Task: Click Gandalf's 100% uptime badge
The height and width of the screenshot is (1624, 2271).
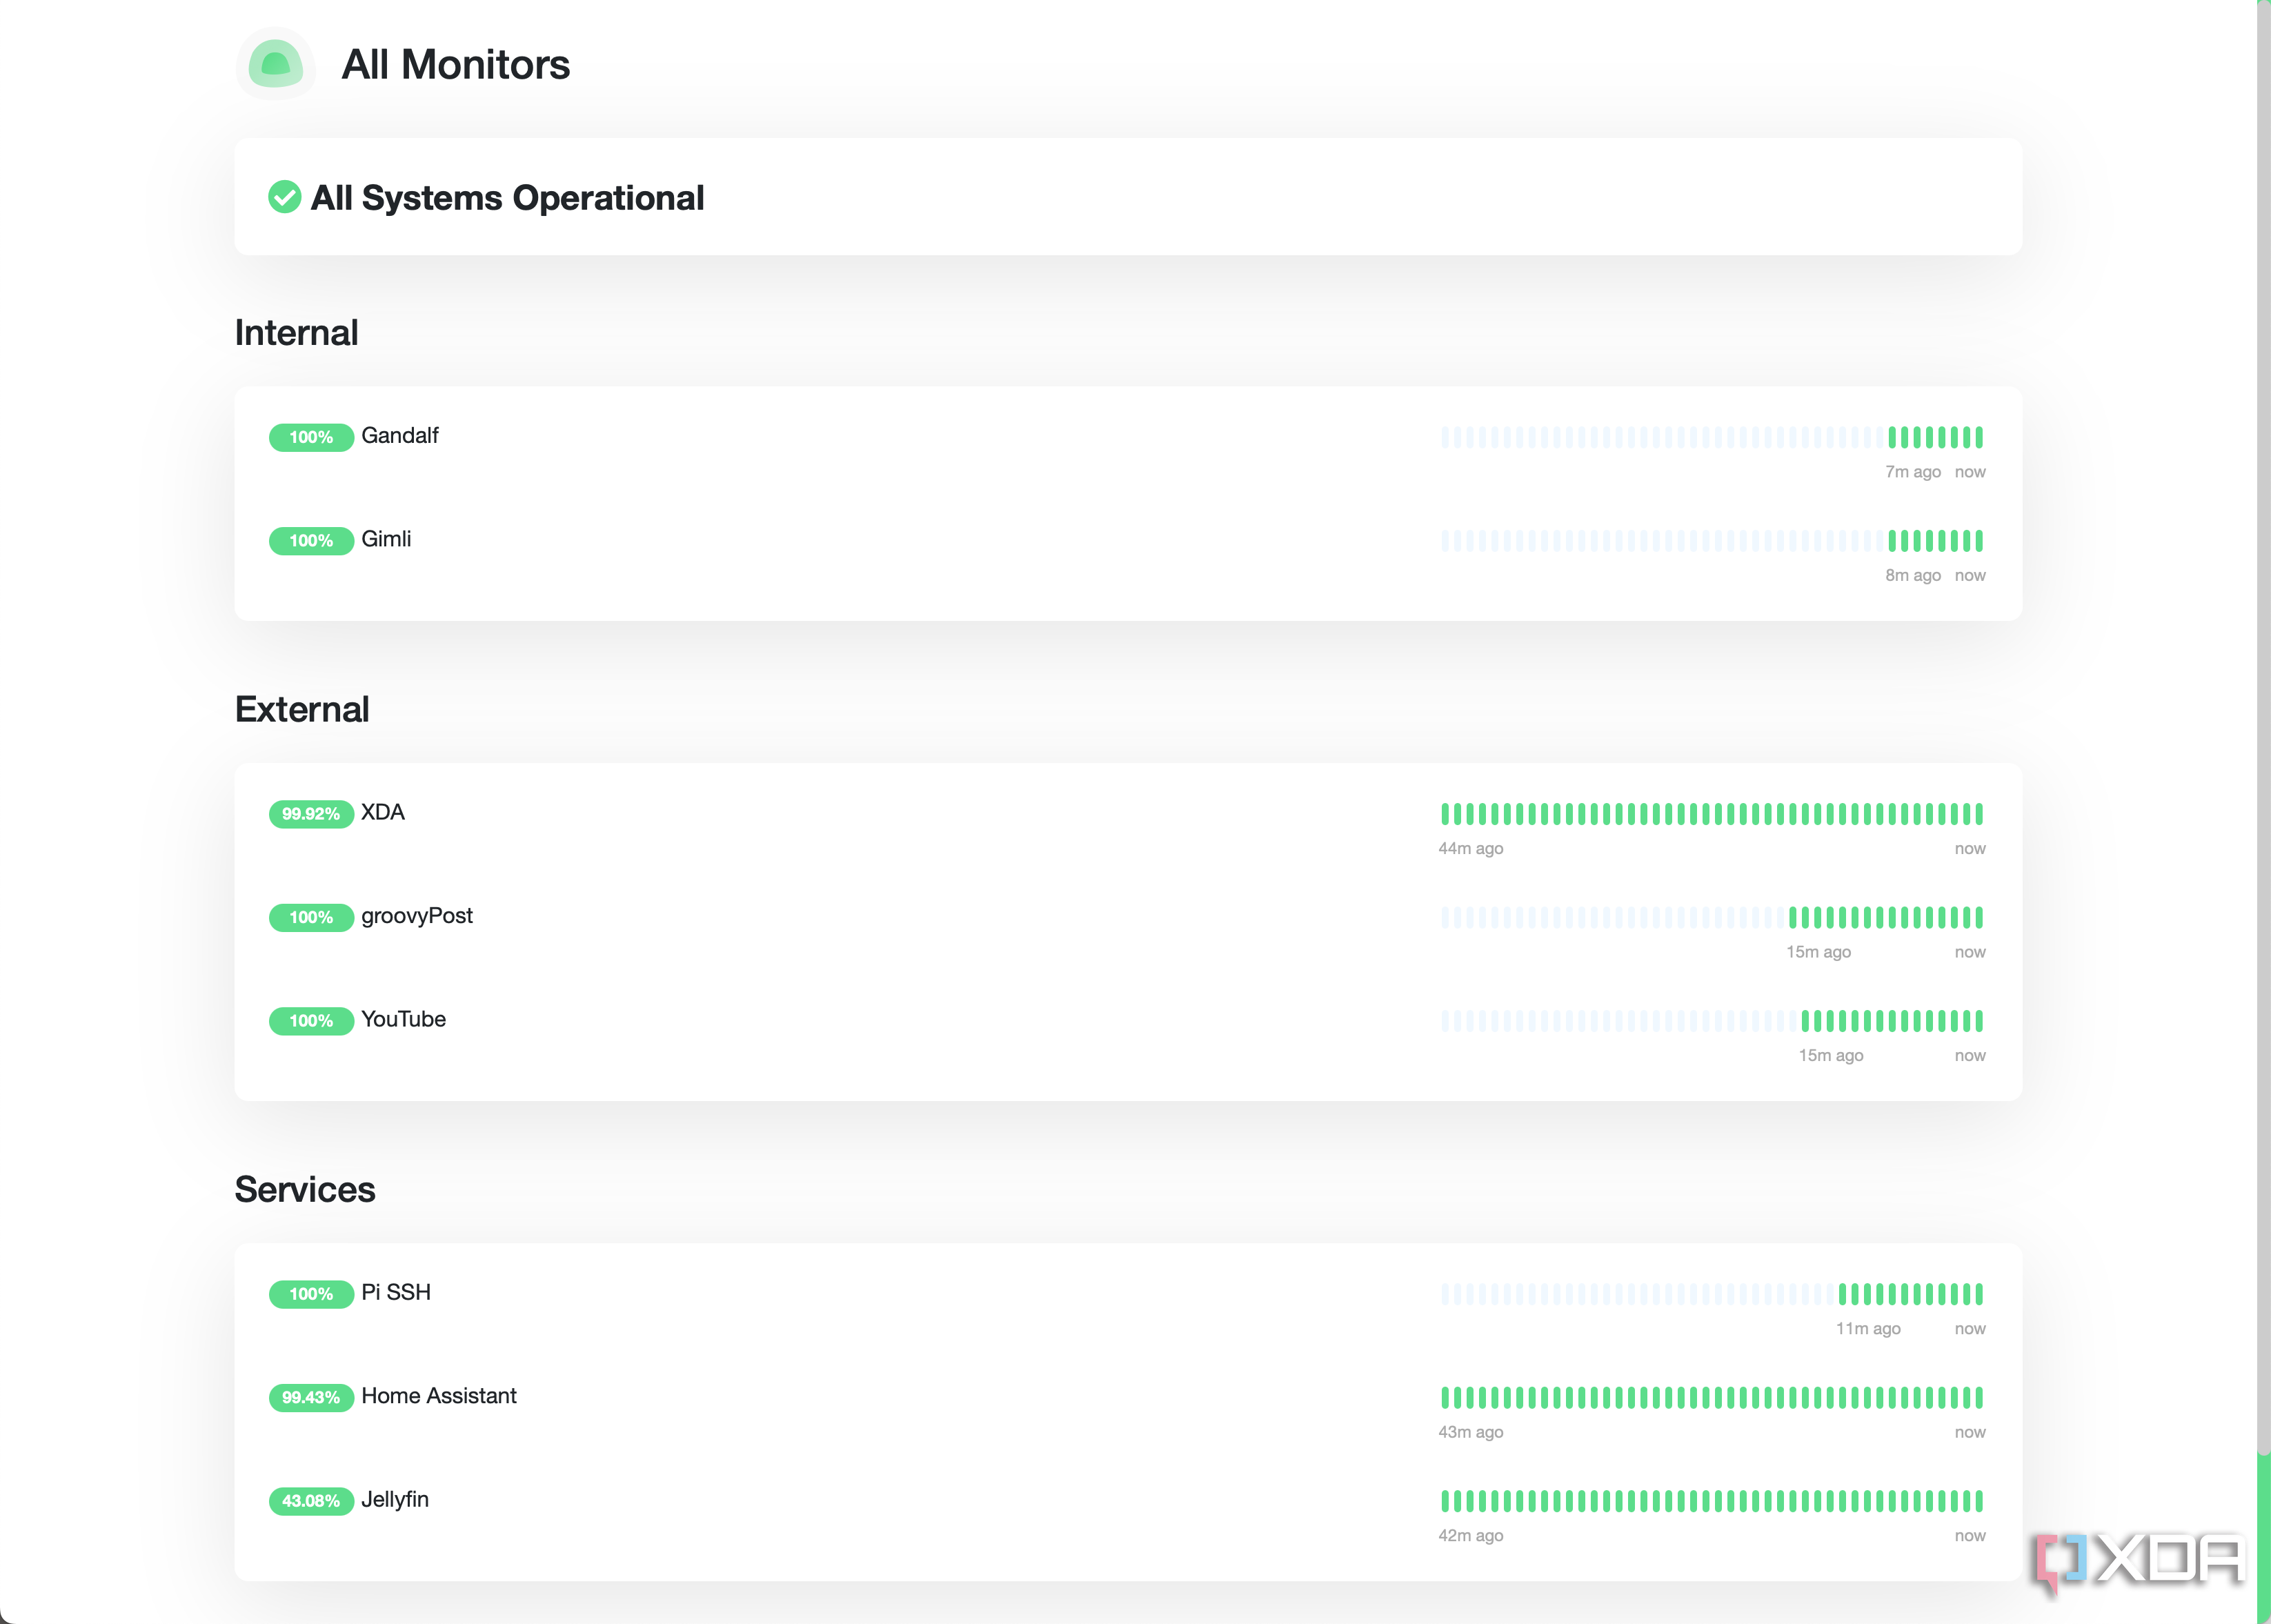Action: tap(311, 437)
